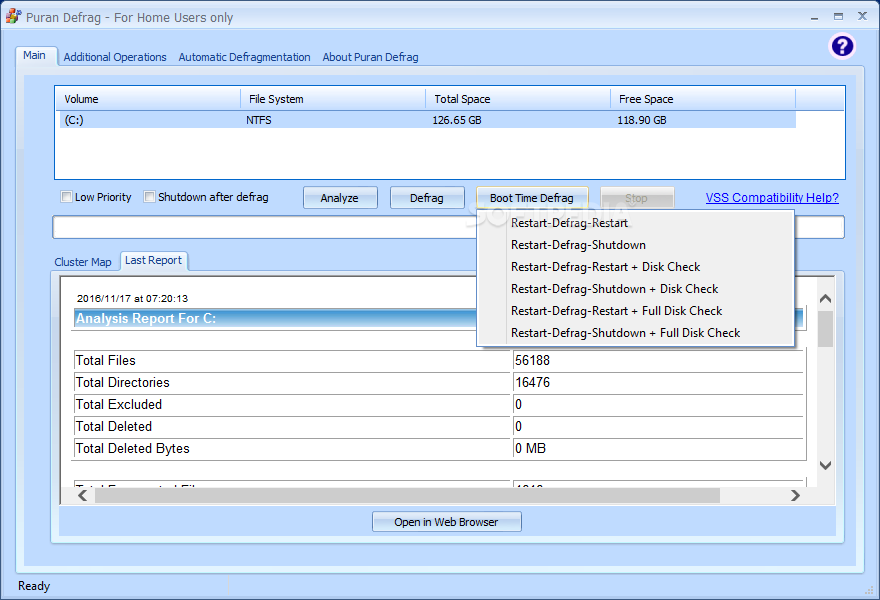Sort by the File System column header

click(x=333, y=99)
